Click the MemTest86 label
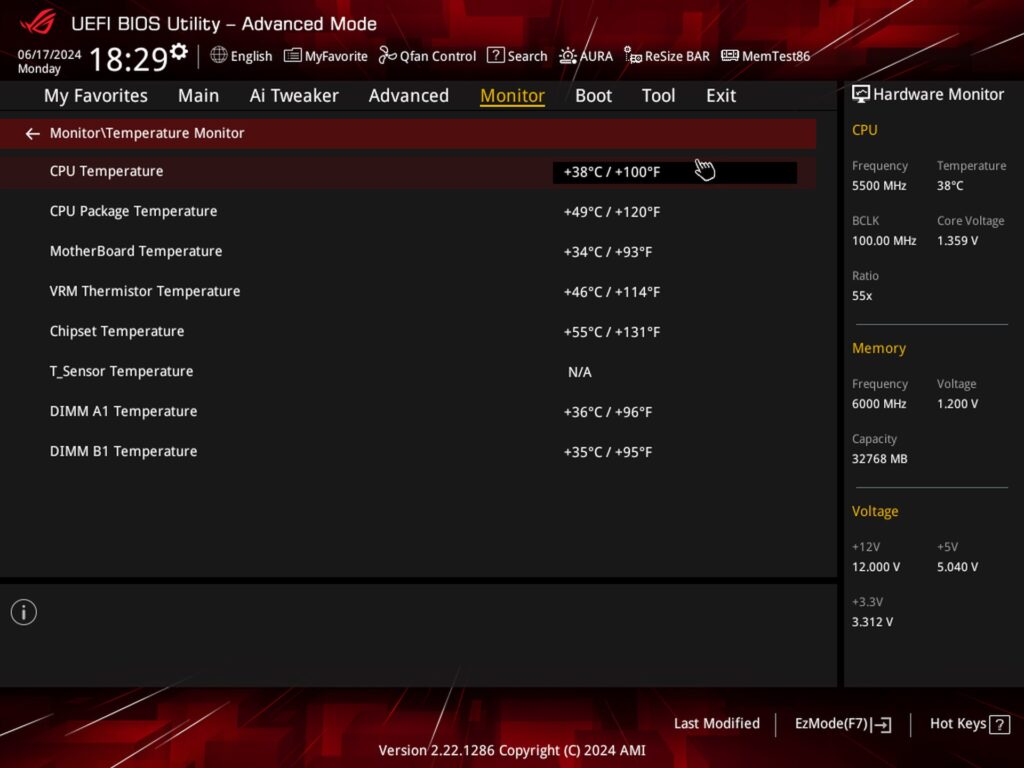This screenshot has width=1024, height=768. click(x=776, y=56)
